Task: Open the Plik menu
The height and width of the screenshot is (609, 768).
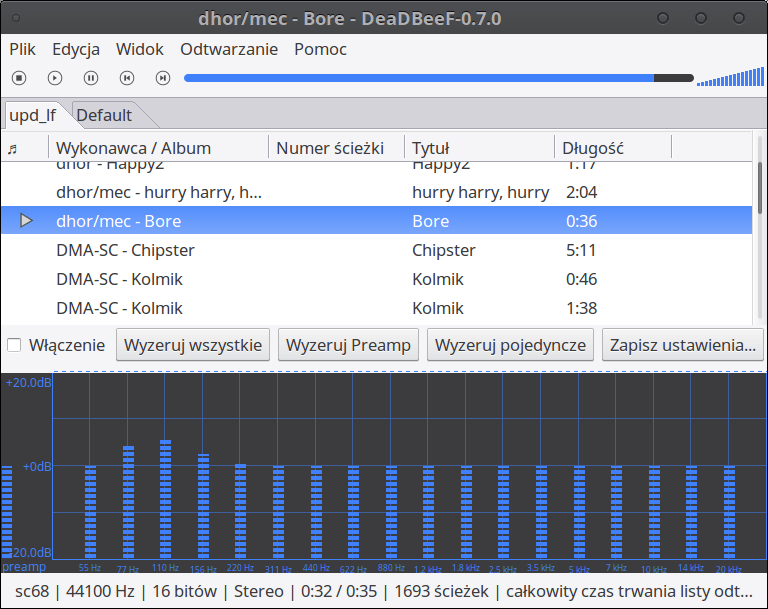Action: pyautogui.click(x=23, y=49)
